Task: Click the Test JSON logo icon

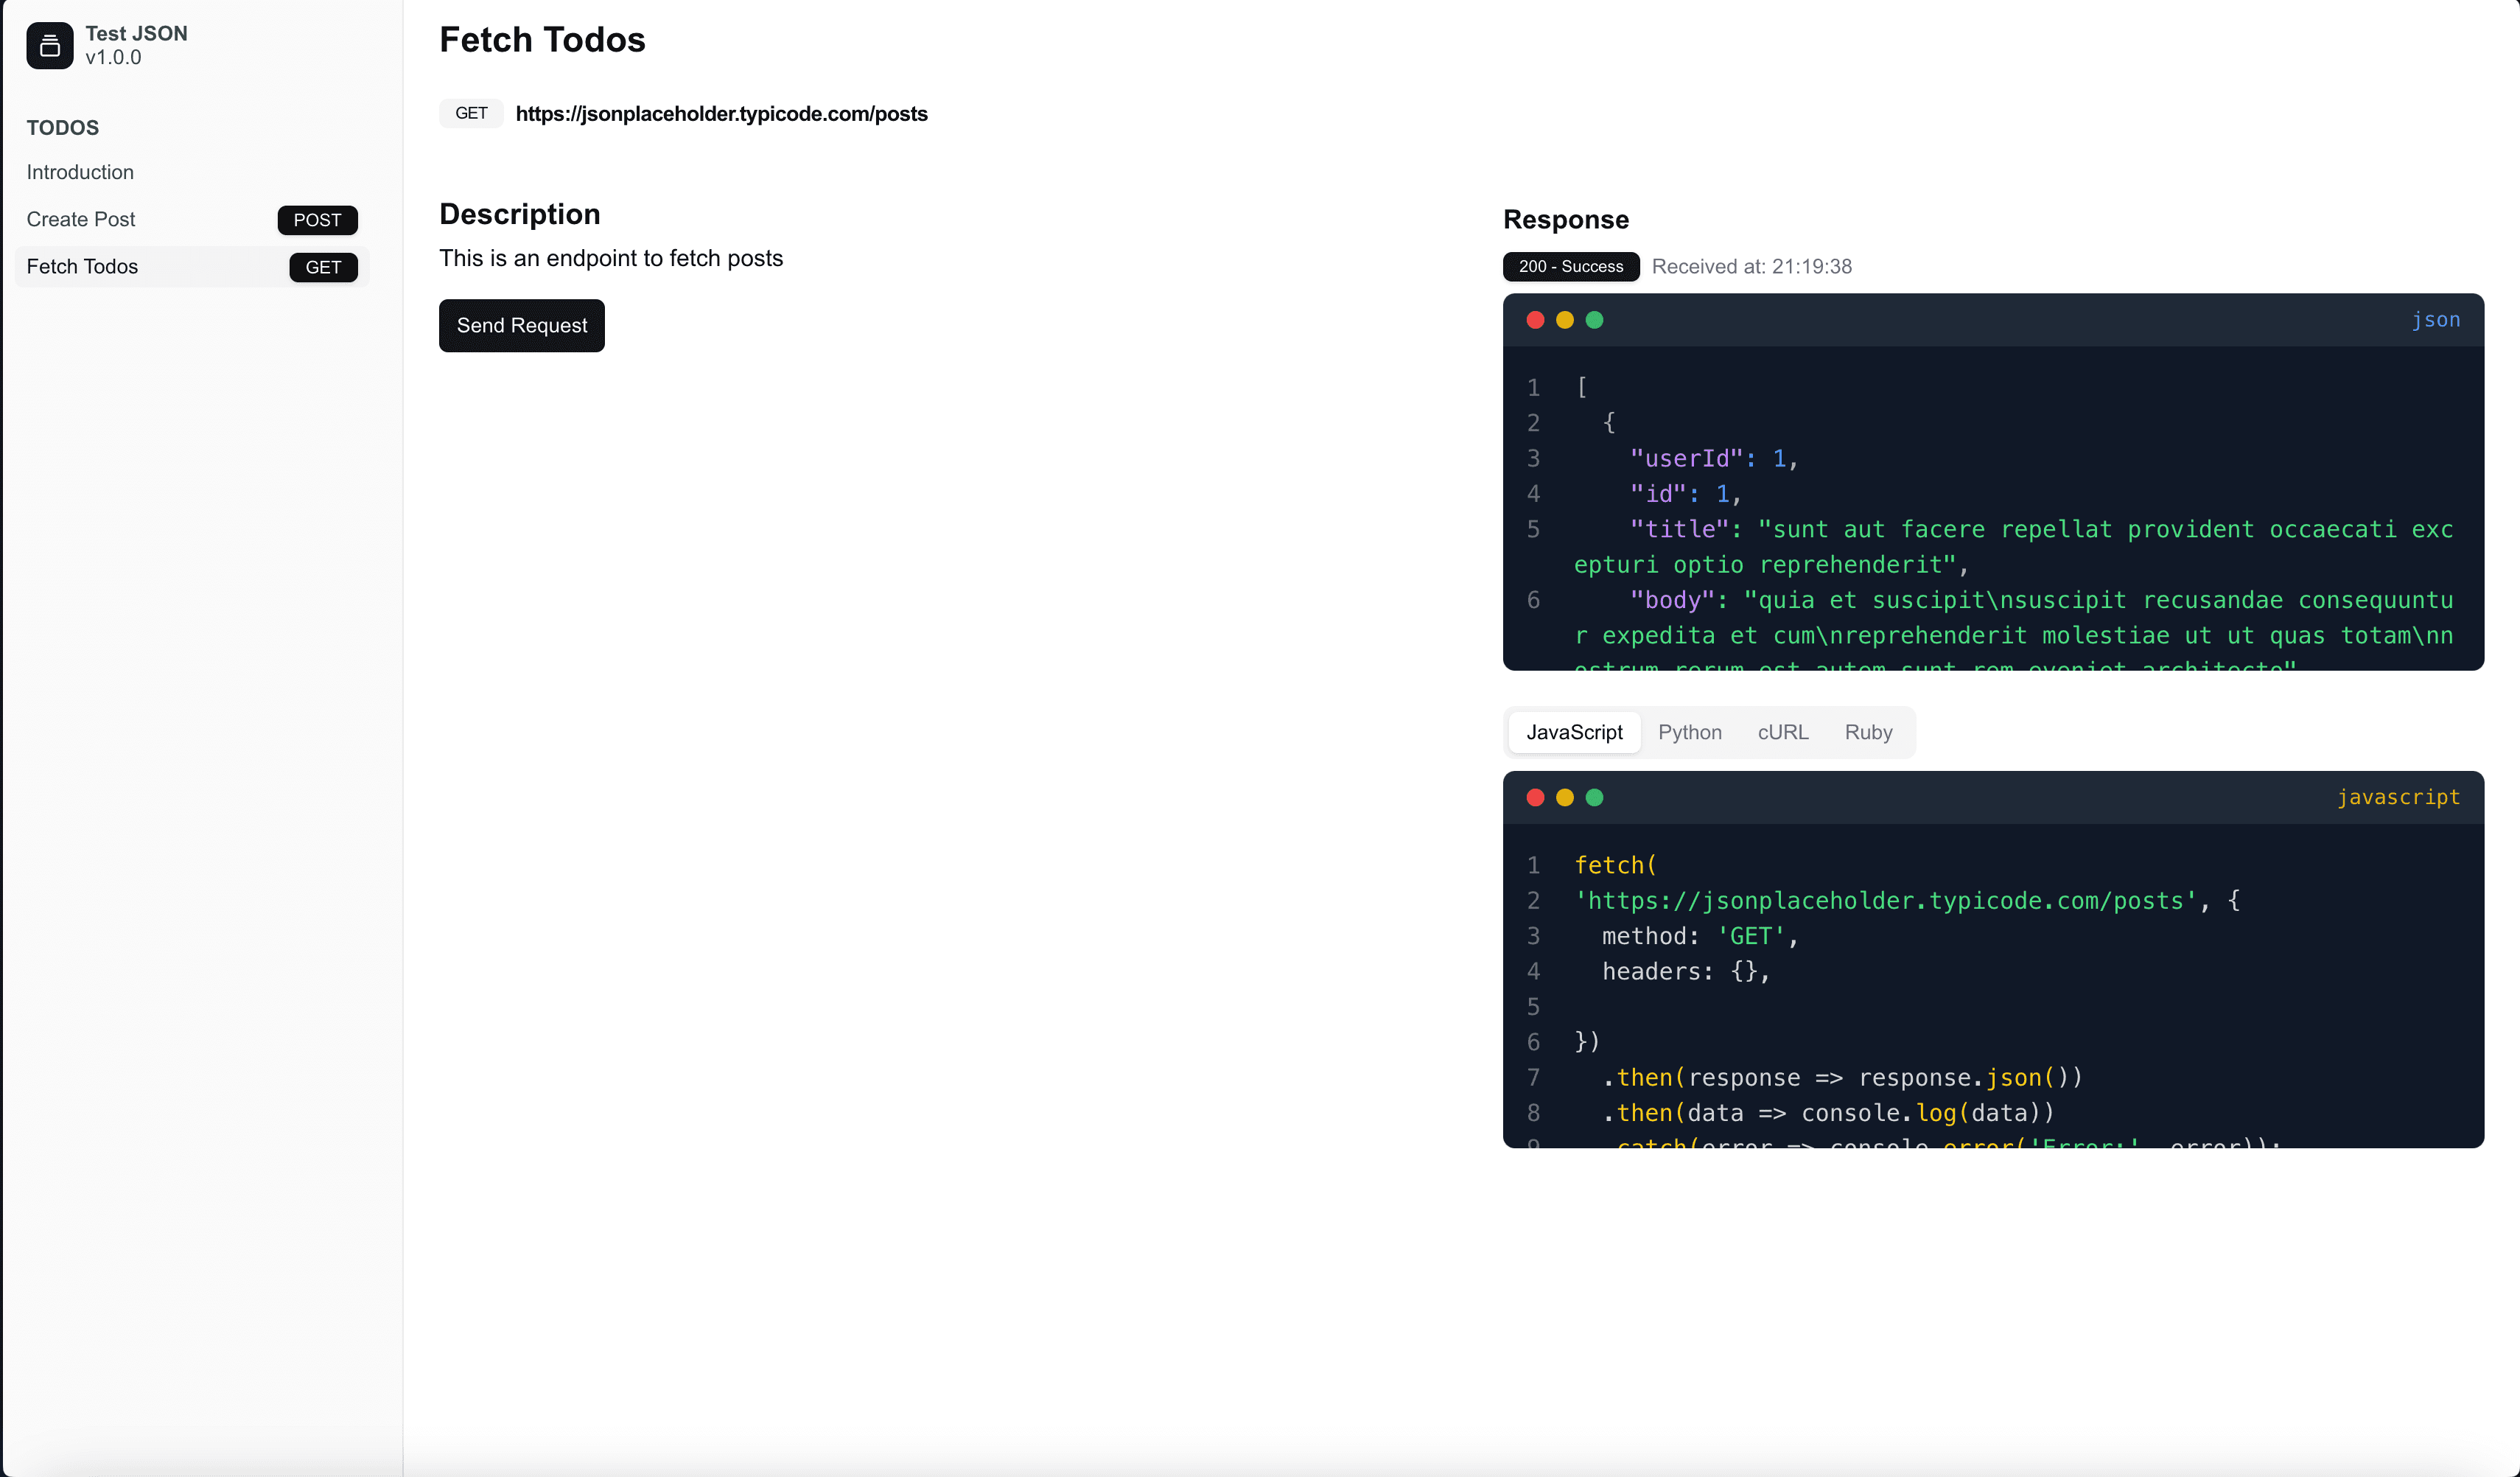Action: 49,45
